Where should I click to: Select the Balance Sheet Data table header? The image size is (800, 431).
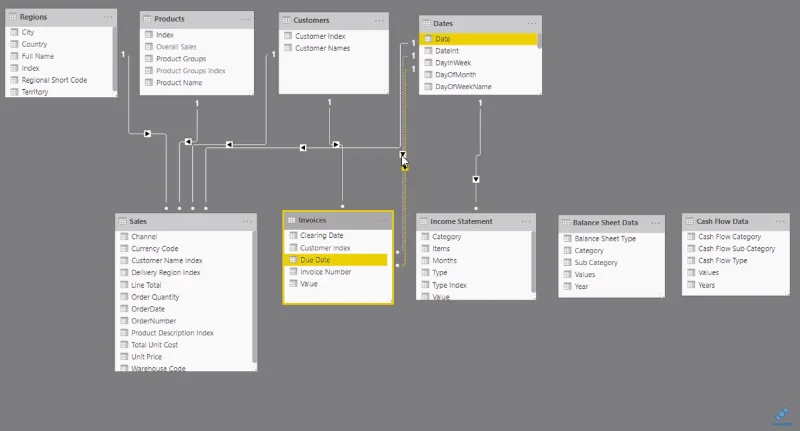(x=611, y=223)
